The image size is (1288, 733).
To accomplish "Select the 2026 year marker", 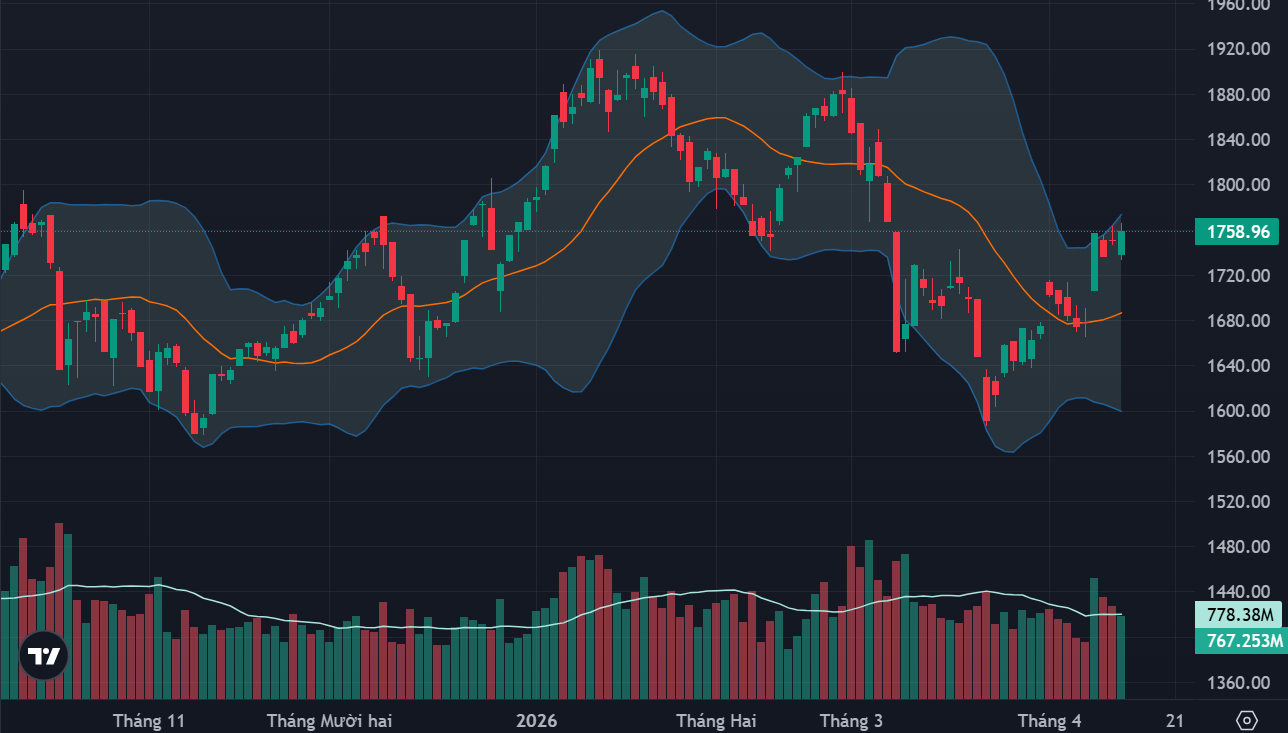I will pyautogui.click(x=536, y=721).
